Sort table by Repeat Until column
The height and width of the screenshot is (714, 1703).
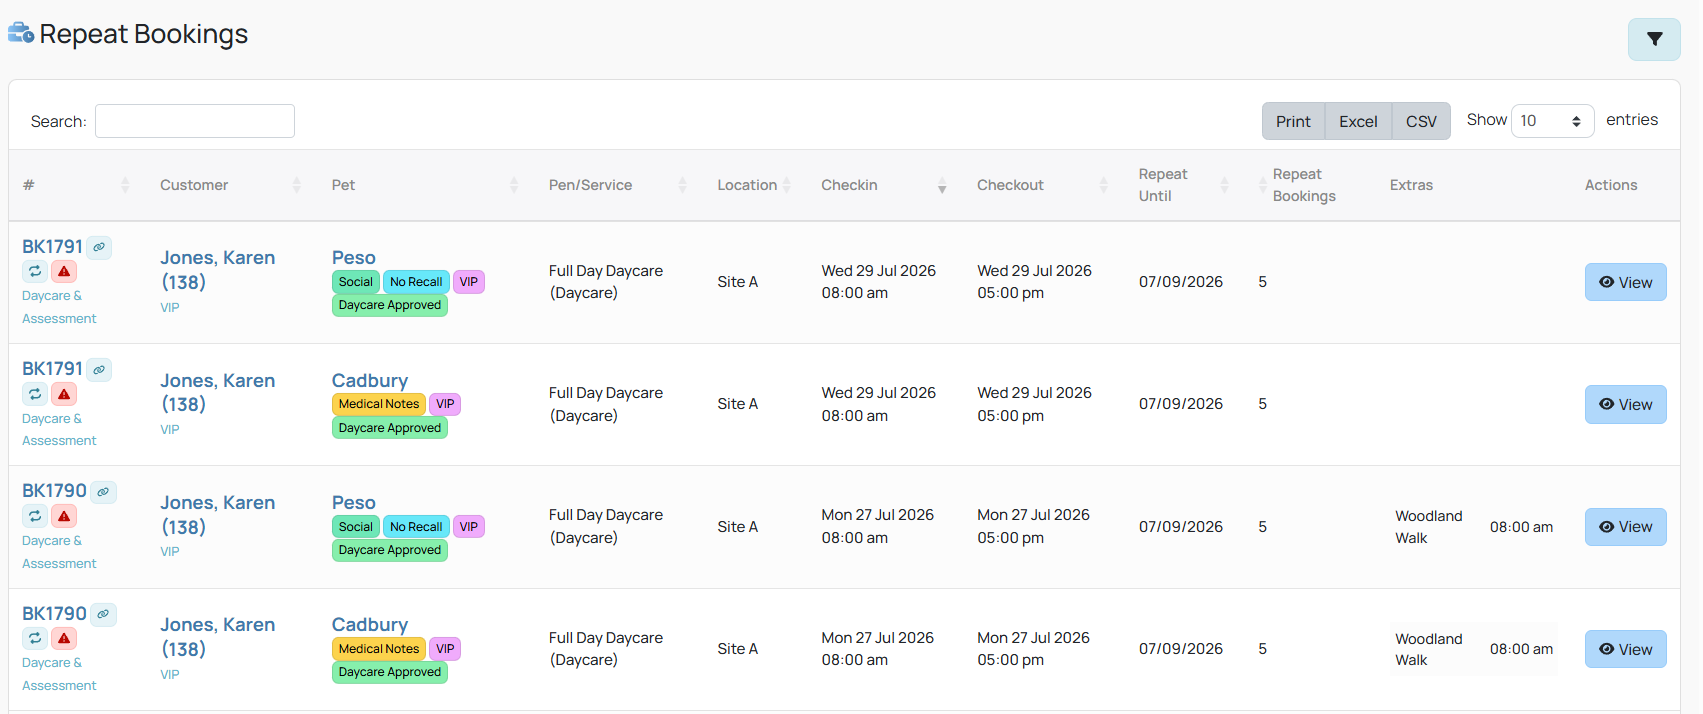(1185, 185)
